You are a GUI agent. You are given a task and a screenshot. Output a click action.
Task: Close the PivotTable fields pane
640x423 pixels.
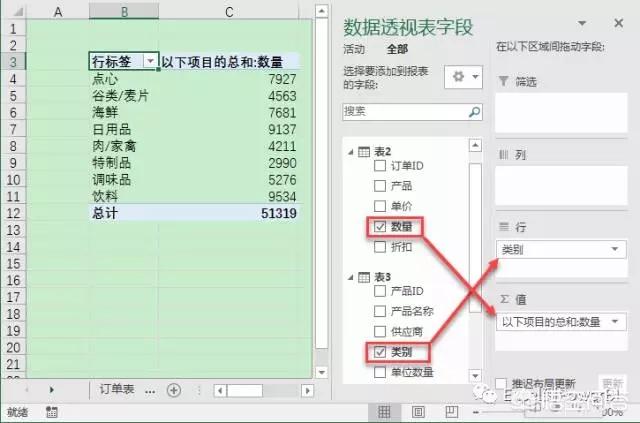click(x=619, y=23)
